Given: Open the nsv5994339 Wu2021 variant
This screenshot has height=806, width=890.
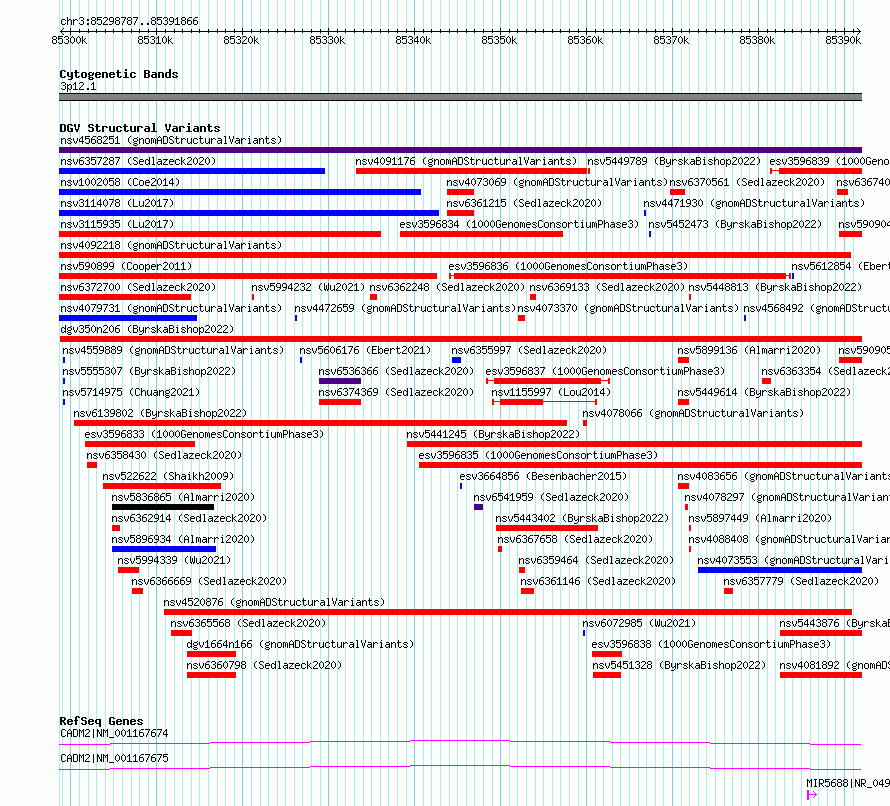Looking at the screenshot, I should pos(174,560).
